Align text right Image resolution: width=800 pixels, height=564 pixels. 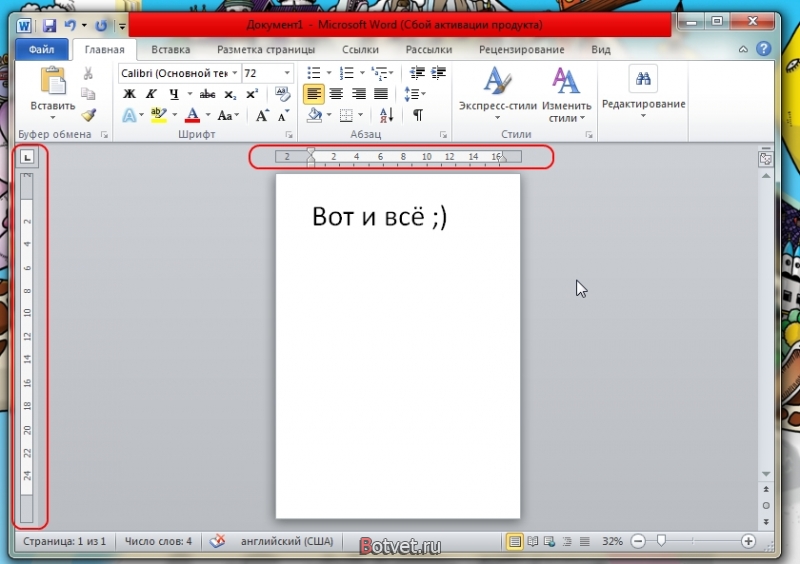click(x=359, y=94)
